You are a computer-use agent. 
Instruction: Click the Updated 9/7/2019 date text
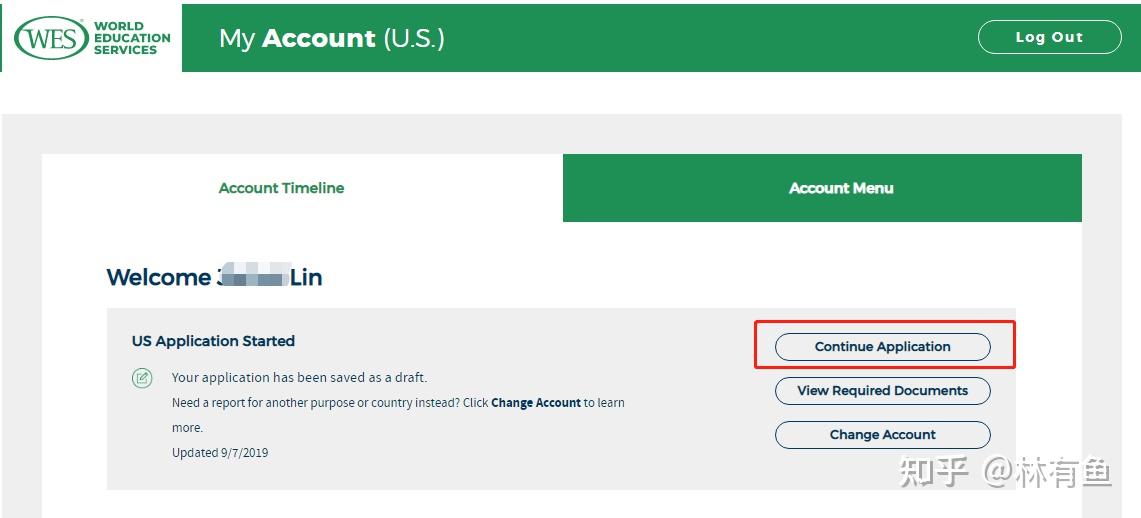click(x=220, y=453)
